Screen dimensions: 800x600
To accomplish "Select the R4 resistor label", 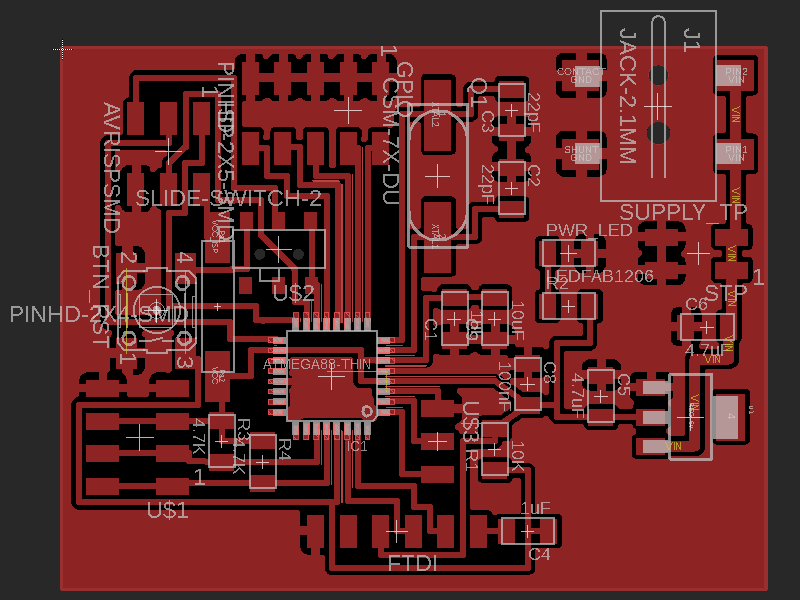I will 284,448.
